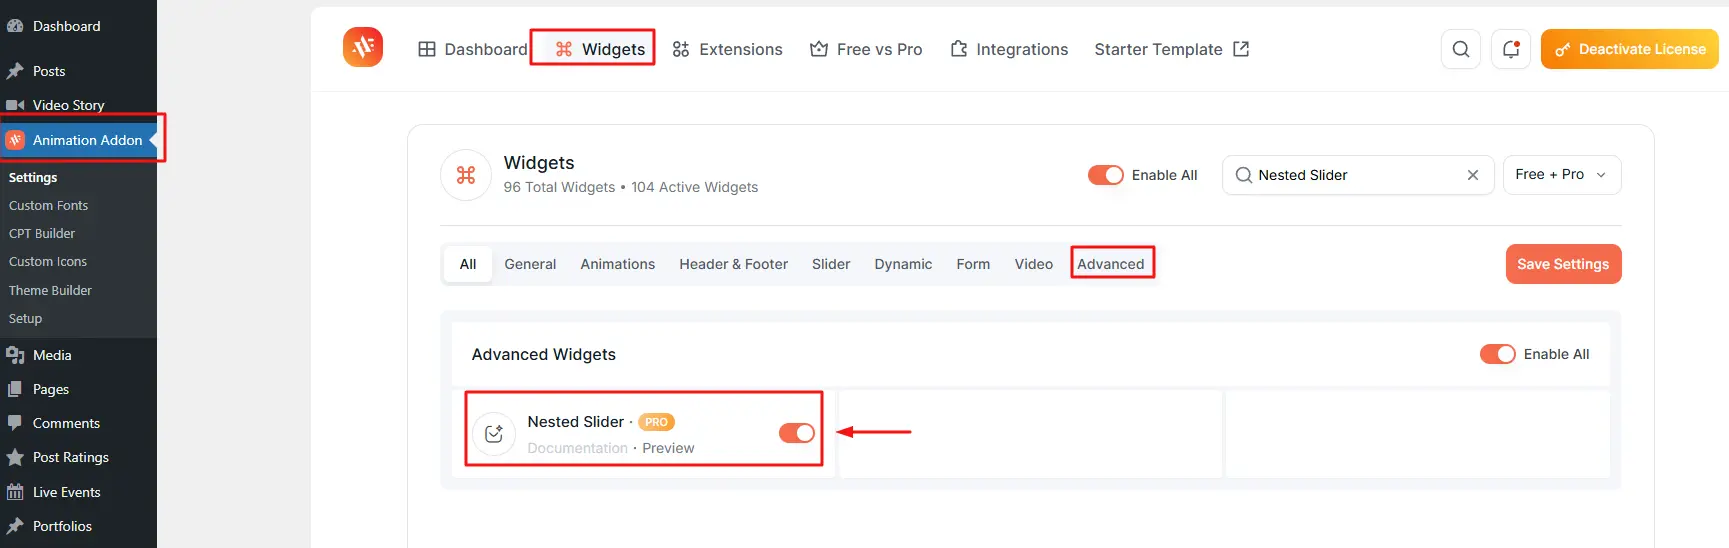Open the notifications bell icon
The image size is (1729, 548).
pyautogui.click(x=1511, y=49)
